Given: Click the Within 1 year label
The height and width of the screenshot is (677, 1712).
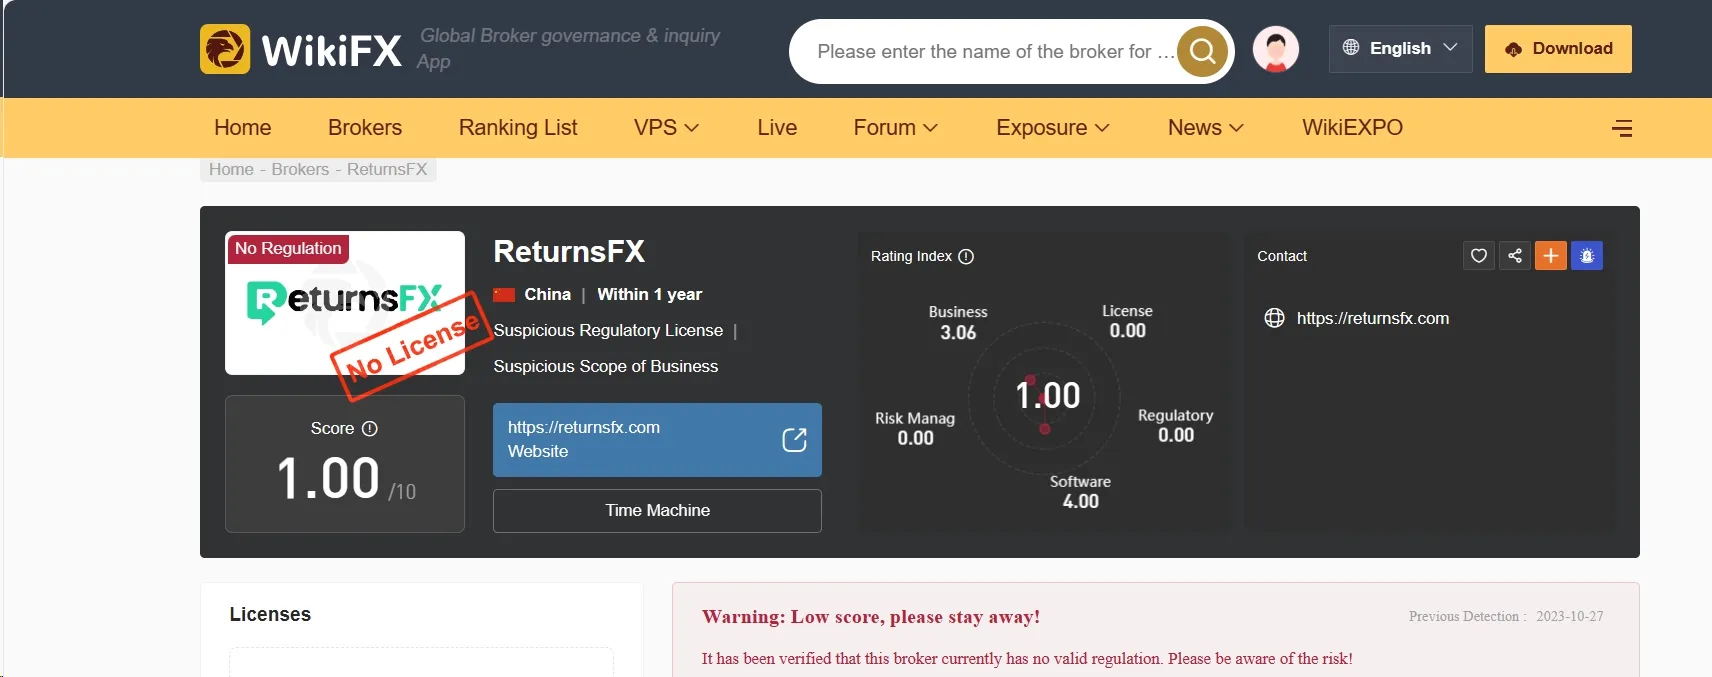Looking at the screenshot, I should click(x=649, y=294).
